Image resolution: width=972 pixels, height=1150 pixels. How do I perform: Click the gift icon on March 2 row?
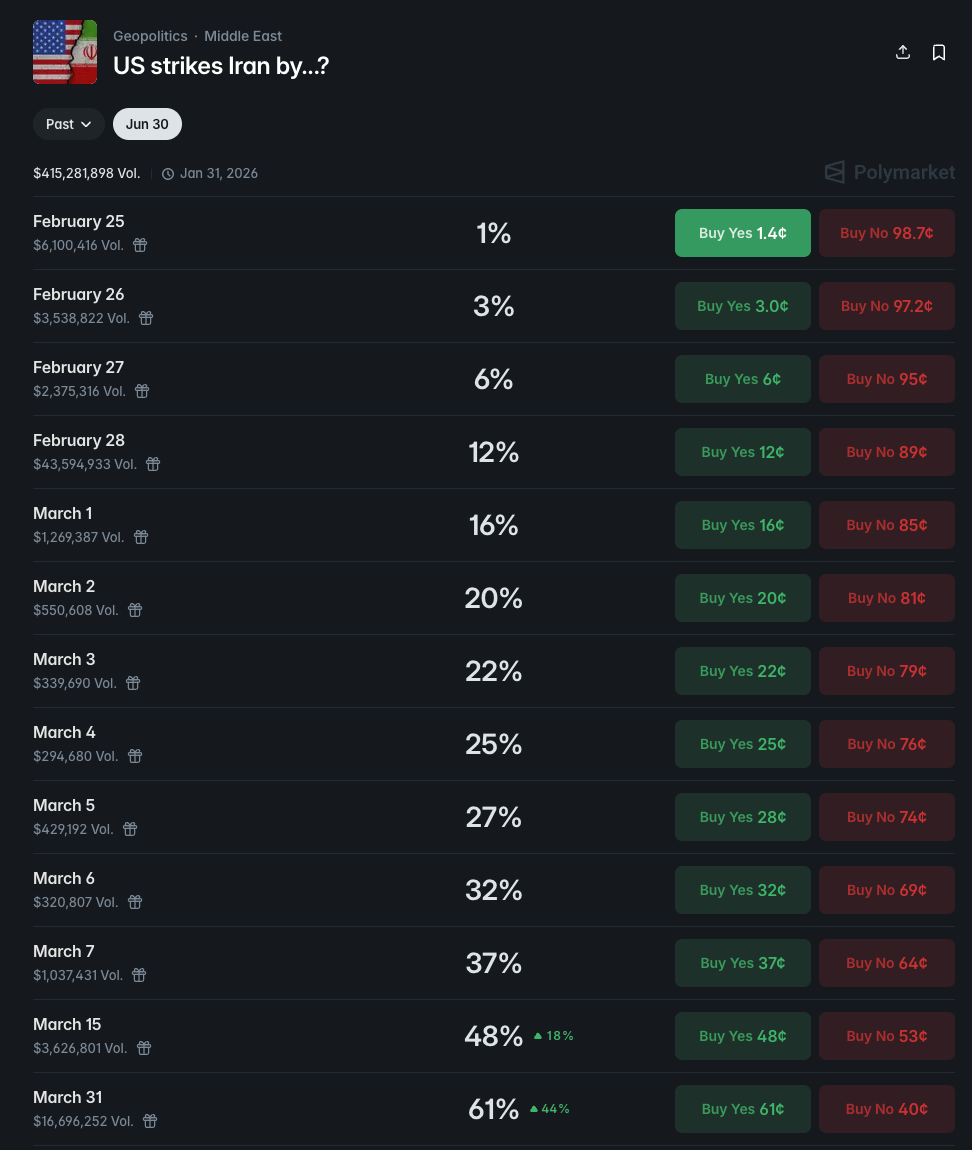pyautogui.click(x=135, y=610)
